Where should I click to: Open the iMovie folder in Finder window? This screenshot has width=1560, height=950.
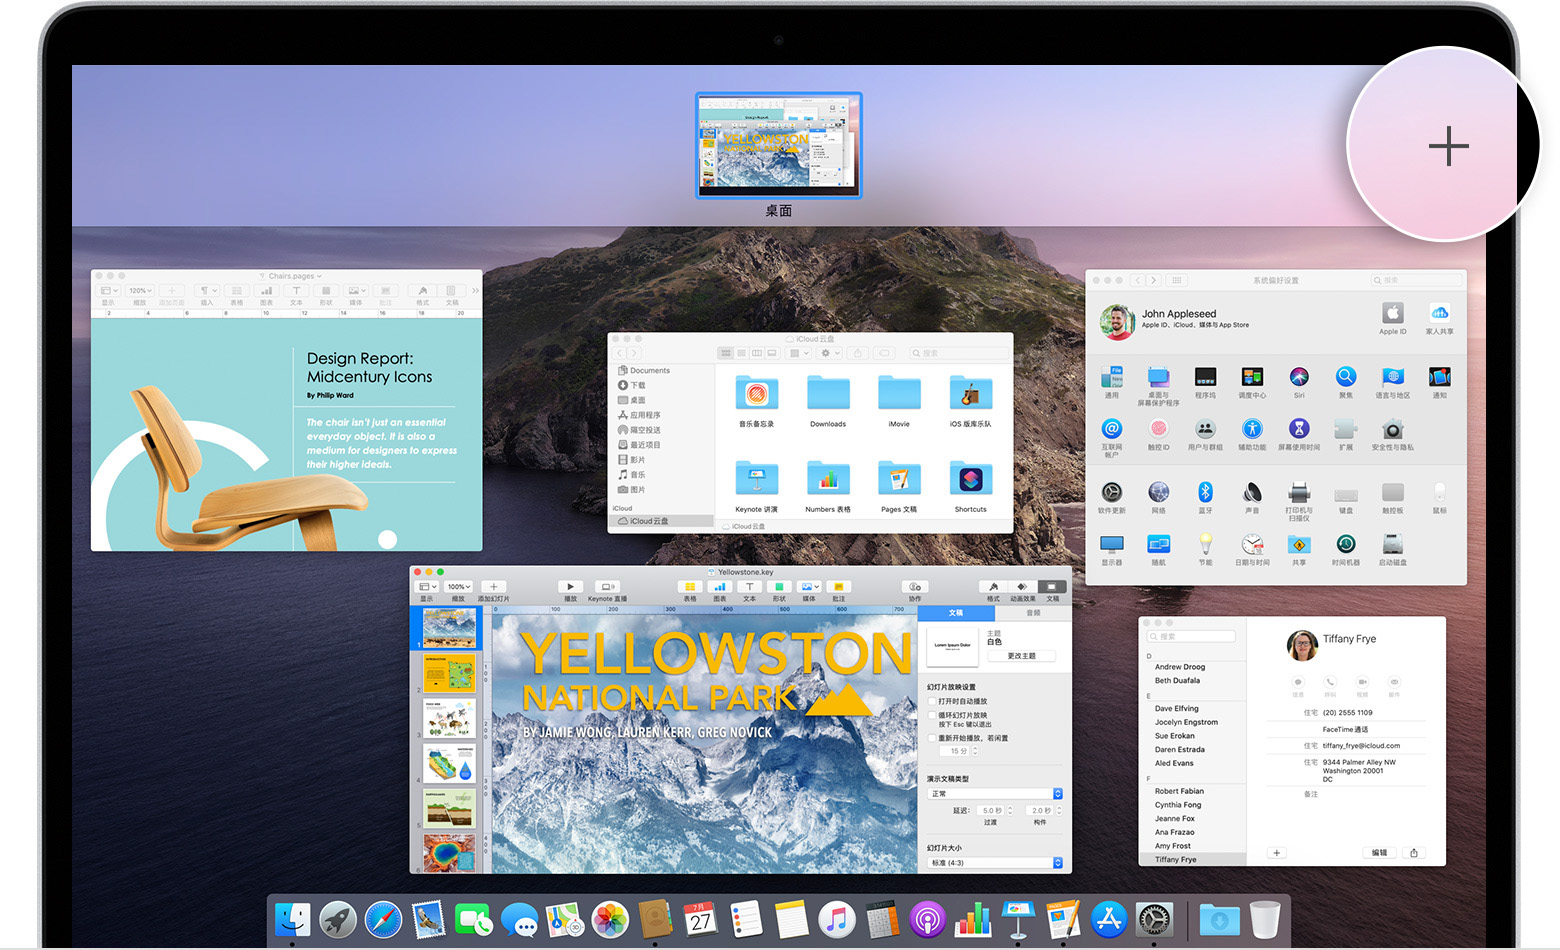(899, 393)
